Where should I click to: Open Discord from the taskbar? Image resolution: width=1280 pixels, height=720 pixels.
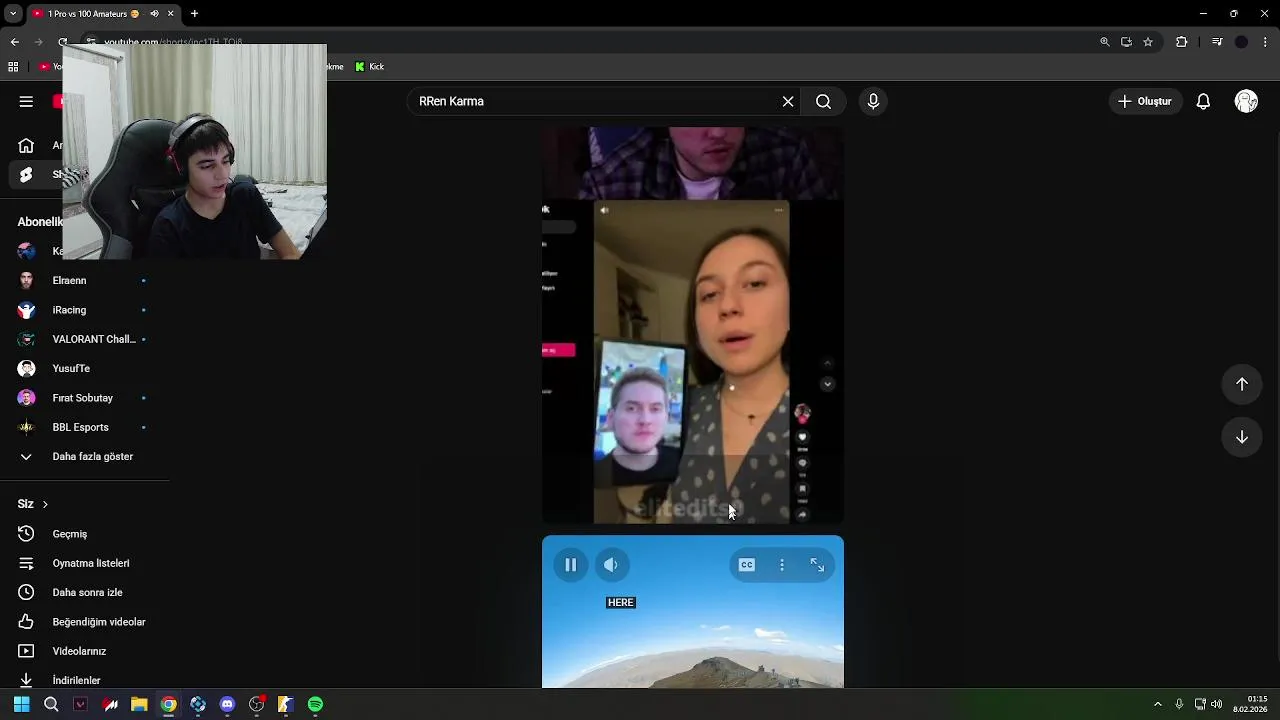(x=227, y=704)
